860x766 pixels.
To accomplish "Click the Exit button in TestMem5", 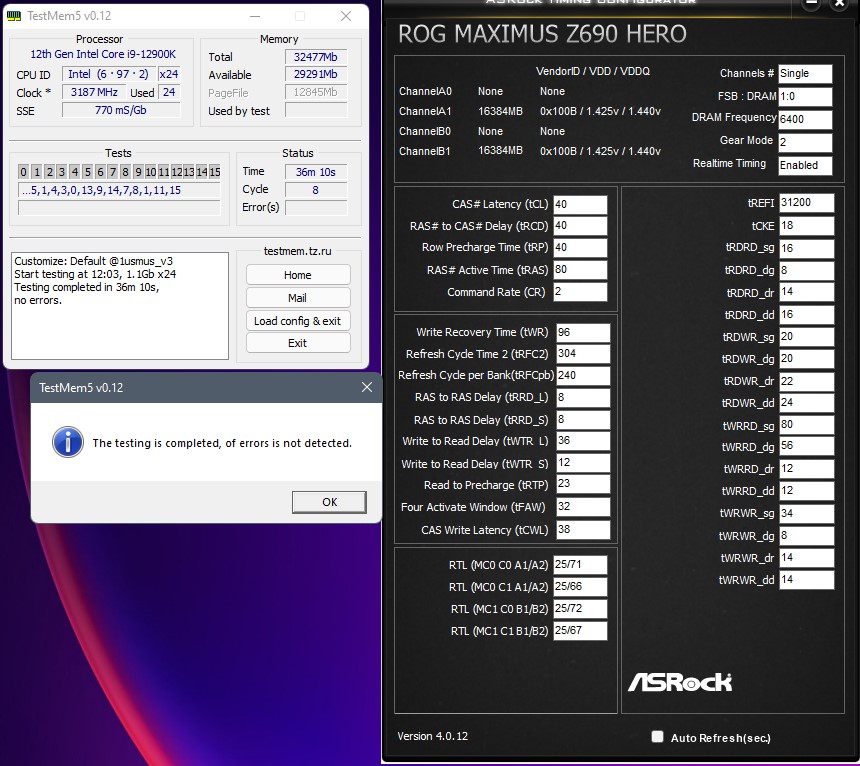I will 298,343.
